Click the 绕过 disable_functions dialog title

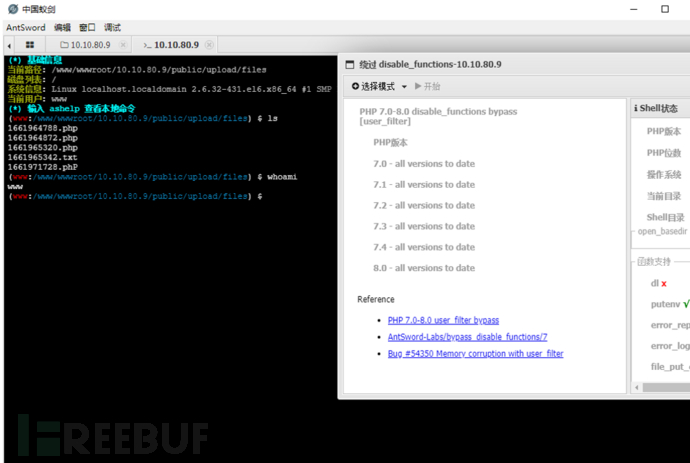(x=430, y=64)
